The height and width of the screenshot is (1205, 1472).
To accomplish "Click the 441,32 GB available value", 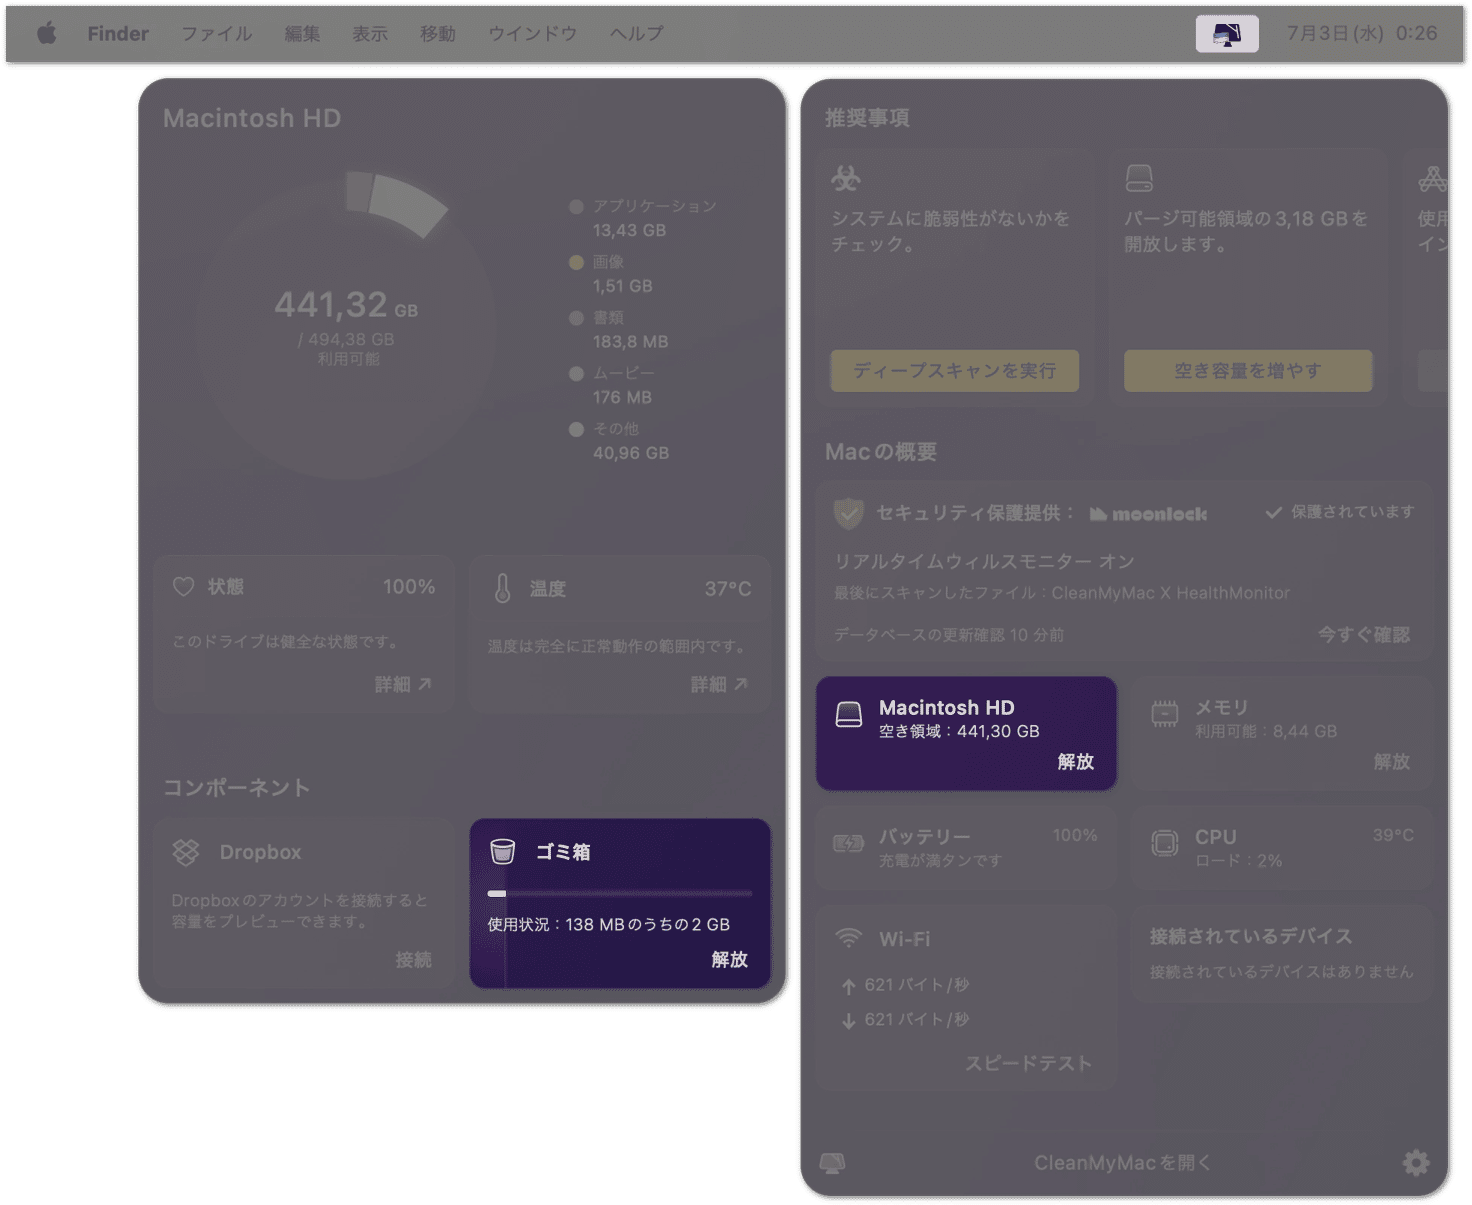I will pyautogui.click(x=346, y=305).
